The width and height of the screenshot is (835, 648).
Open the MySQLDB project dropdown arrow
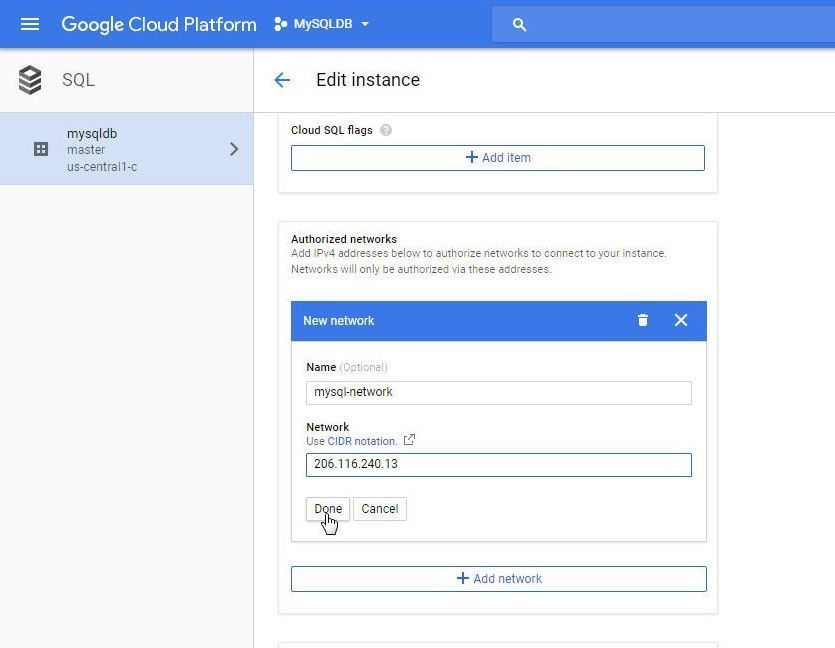click(365, 24)
